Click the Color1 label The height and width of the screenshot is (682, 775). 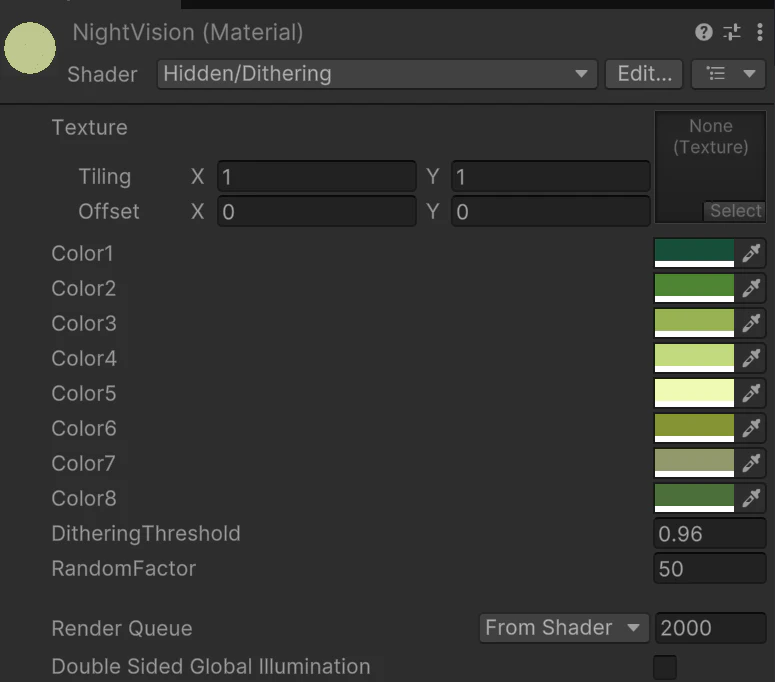tap(83, 254)
